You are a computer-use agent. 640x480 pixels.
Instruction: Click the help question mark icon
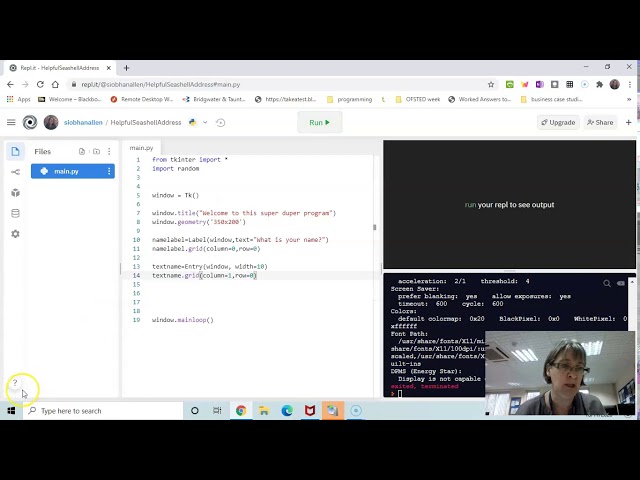15,383
